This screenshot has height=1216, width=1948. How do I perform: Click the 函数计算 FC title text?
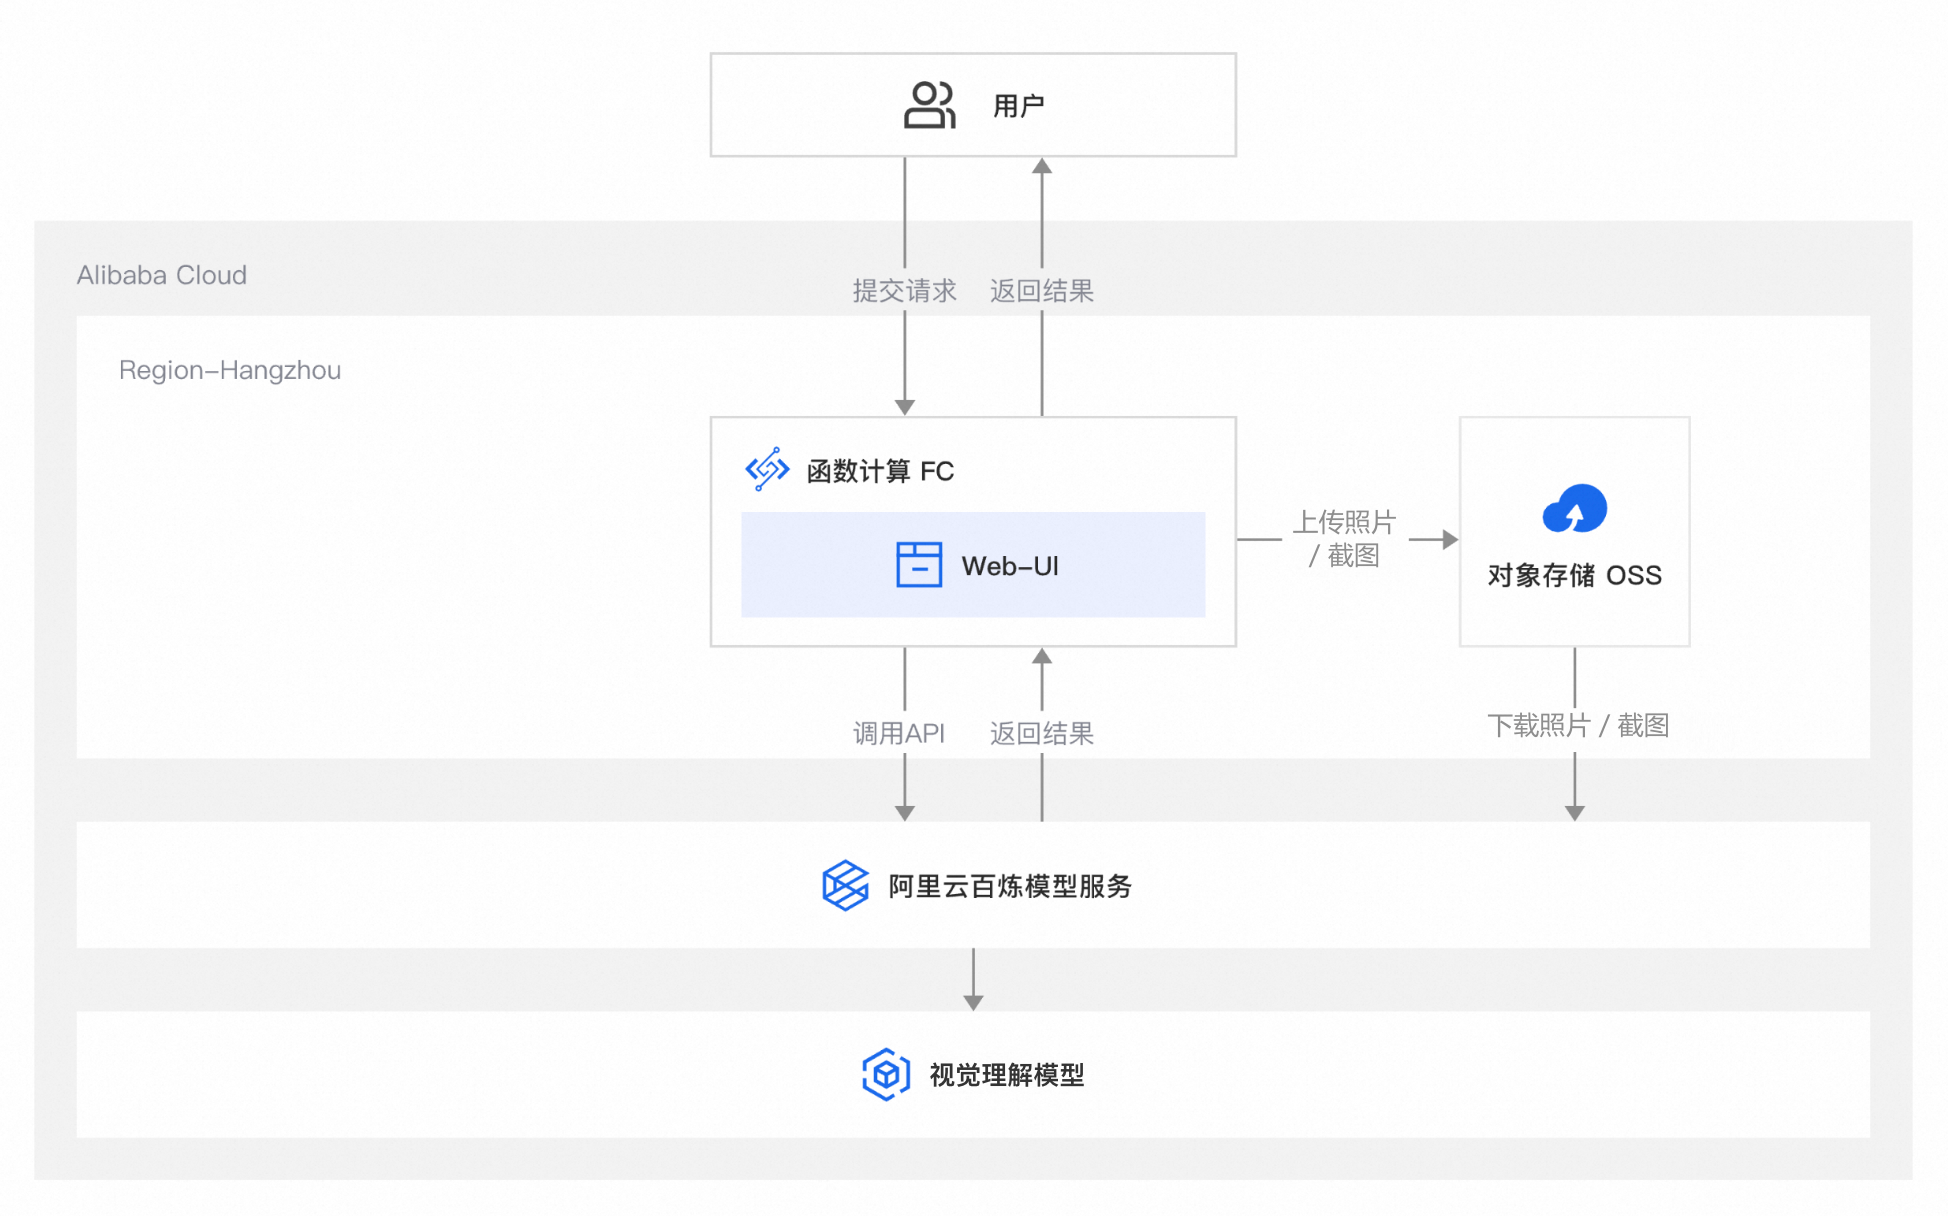(880, 471)
